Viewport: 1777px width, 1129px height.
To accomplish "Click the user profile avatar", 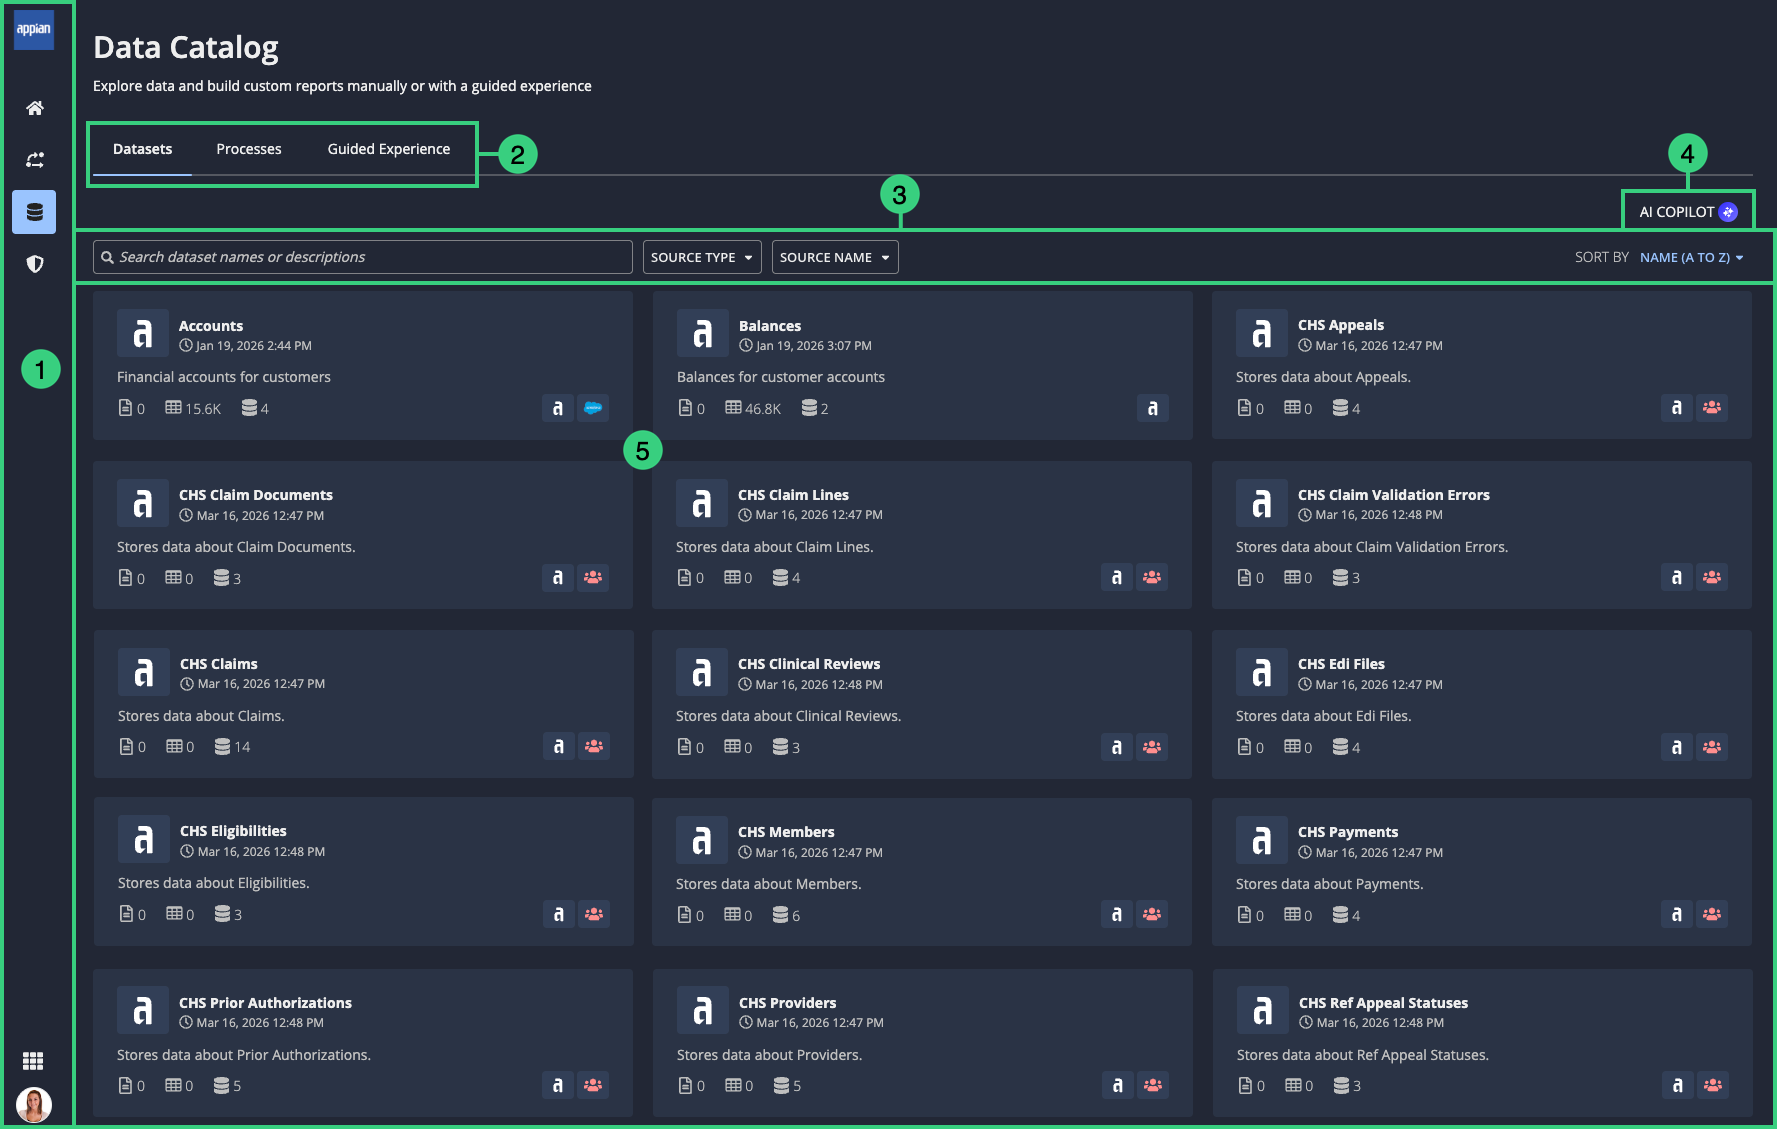I will 34,1105.
